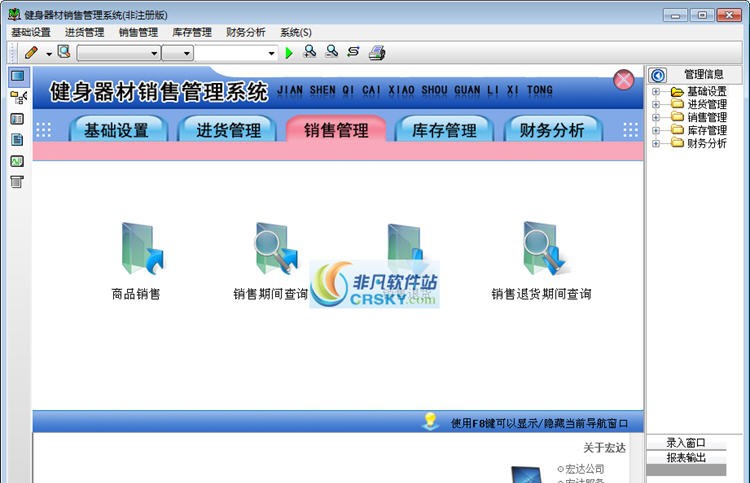The image size is (750, 483).
Task: Click the first binoculars search icon
Action: [x=310, y=52]
